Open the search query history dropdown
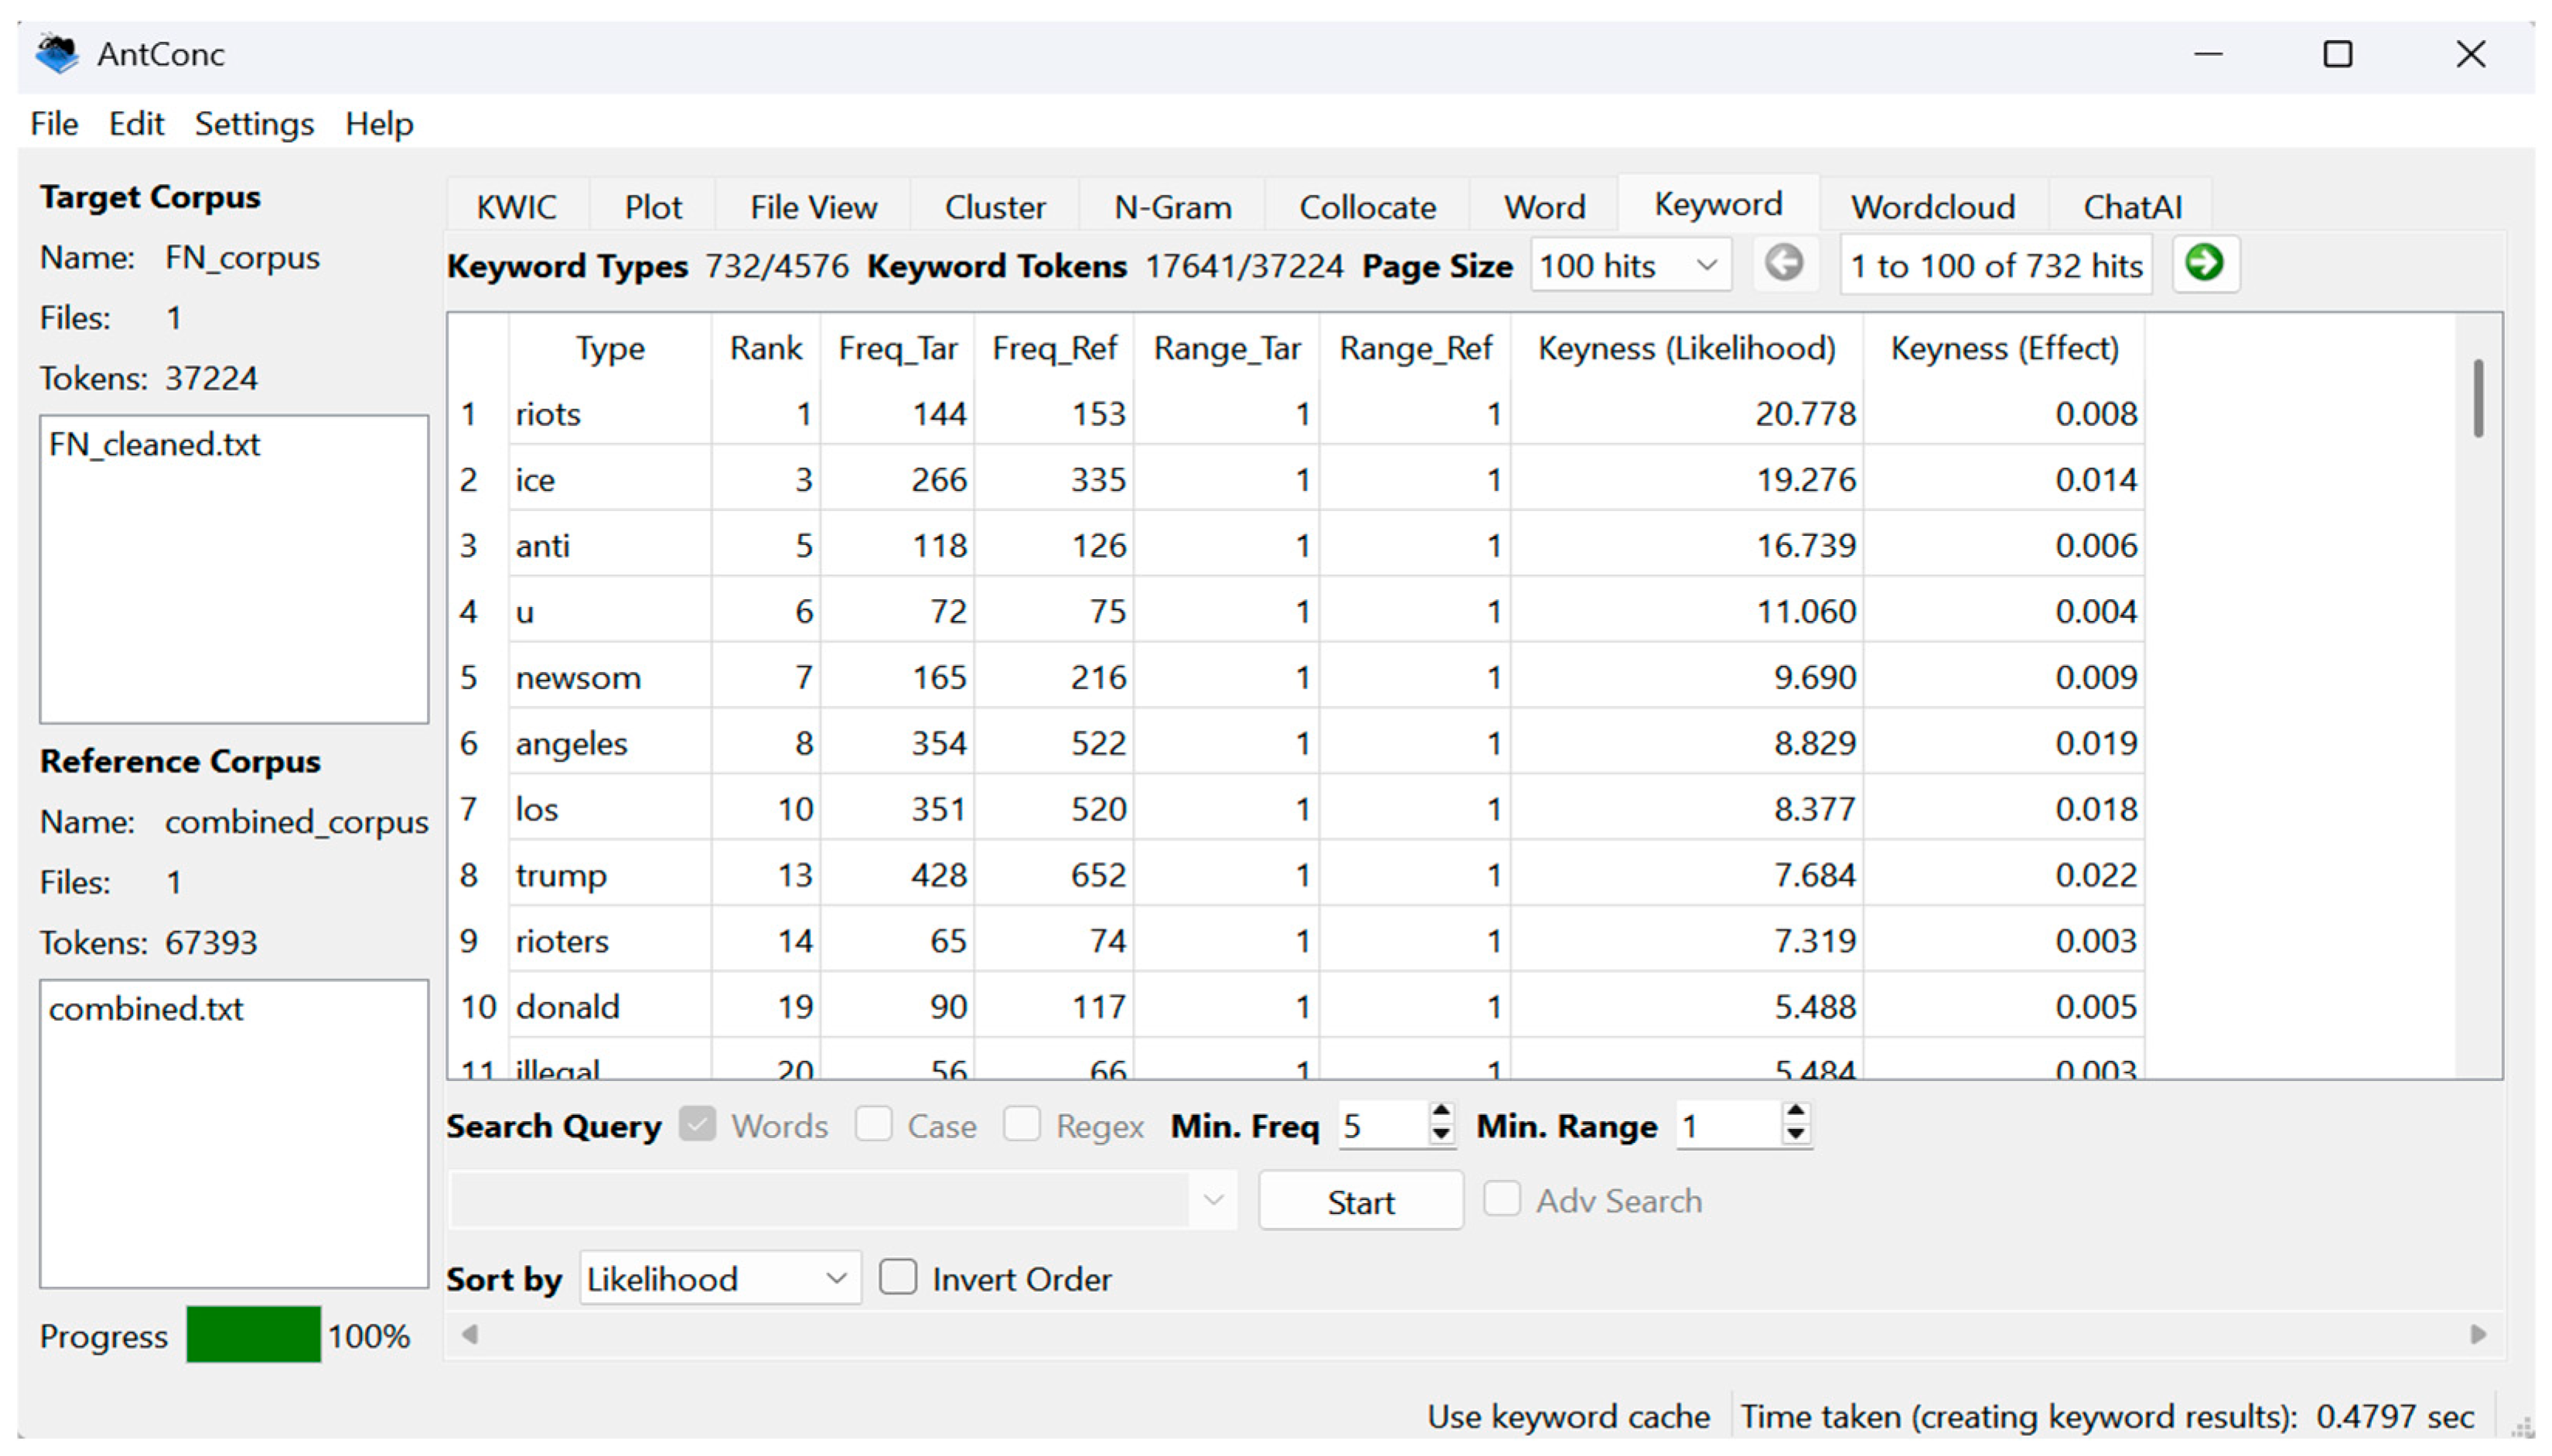 point(1213,1200)
